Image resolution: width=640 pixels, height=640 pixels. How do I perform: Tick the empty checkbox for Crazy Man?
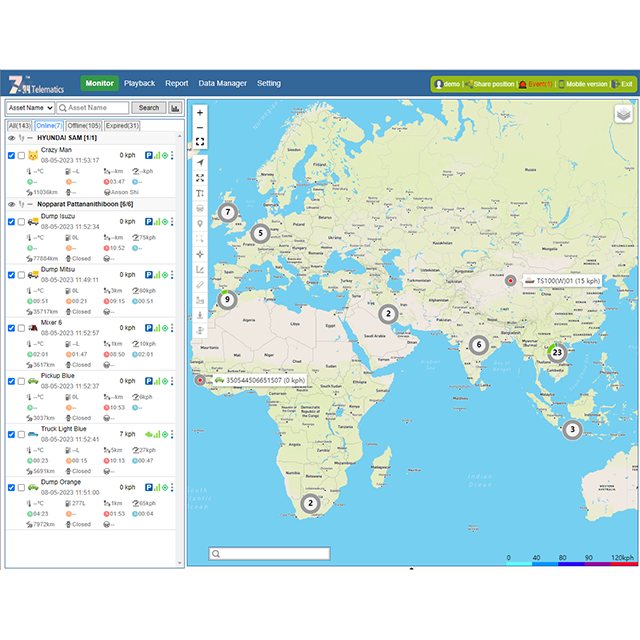21,156
